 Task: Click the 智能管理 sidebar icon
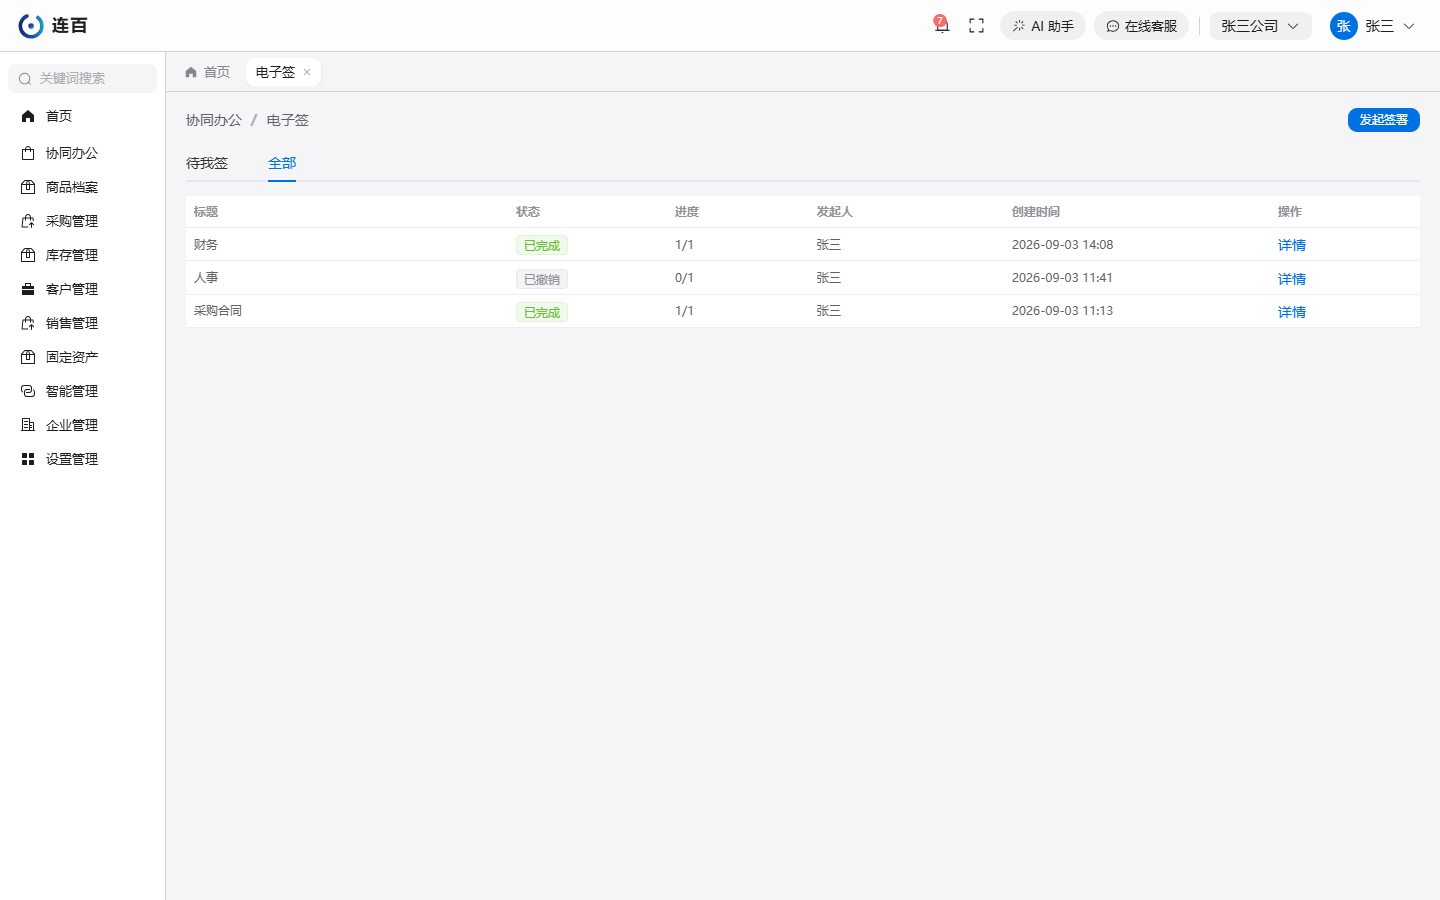[x=28, y=392]
